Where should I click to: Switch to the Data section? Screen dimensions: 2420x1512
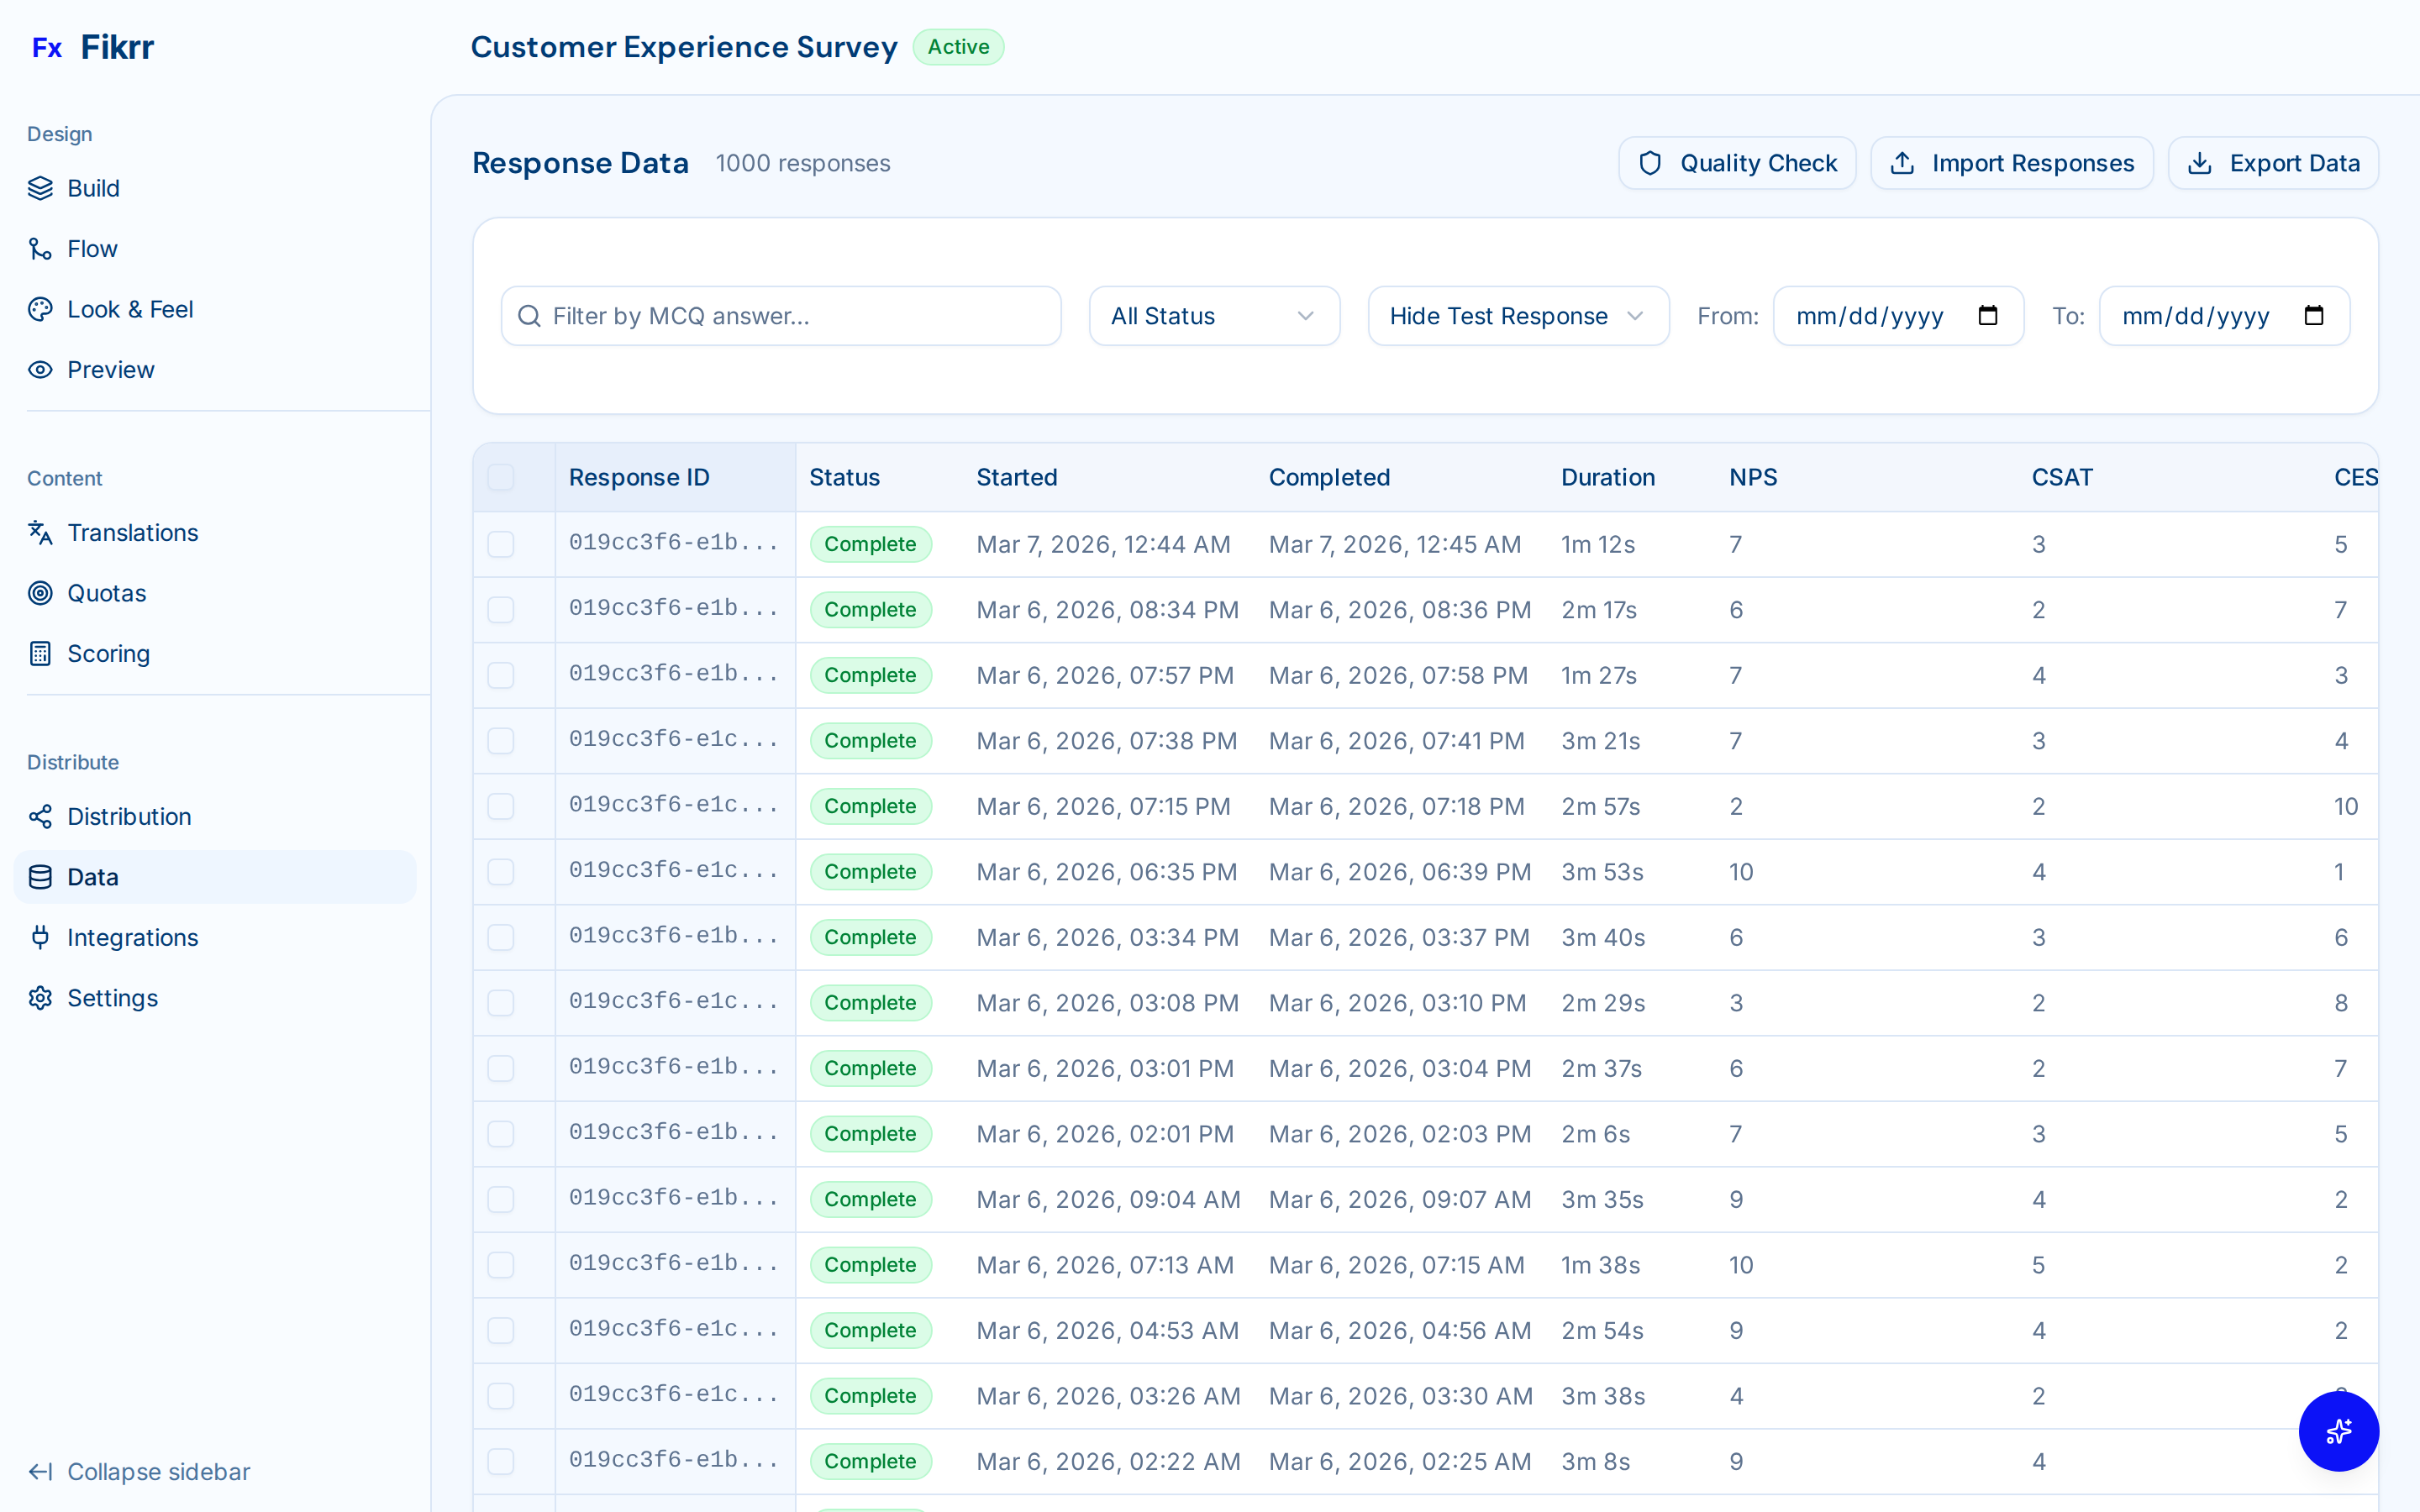[93, 877]
